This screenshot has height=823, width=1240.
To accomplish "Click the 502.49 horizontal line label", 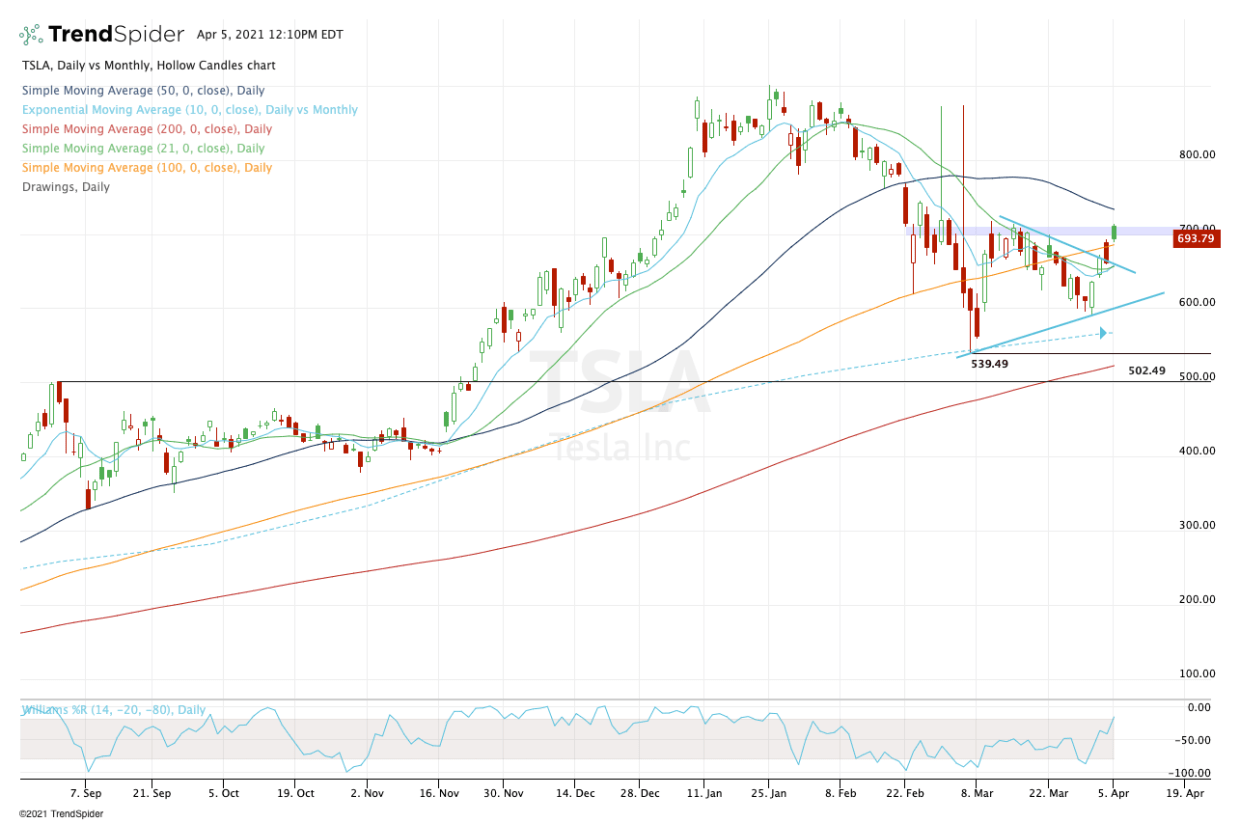I will (x=1146, y=370).
